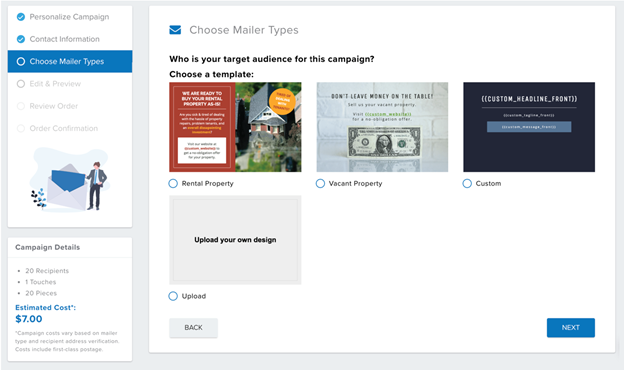
Task: Open the Edit & Preview step label
Action: (55, 84)
